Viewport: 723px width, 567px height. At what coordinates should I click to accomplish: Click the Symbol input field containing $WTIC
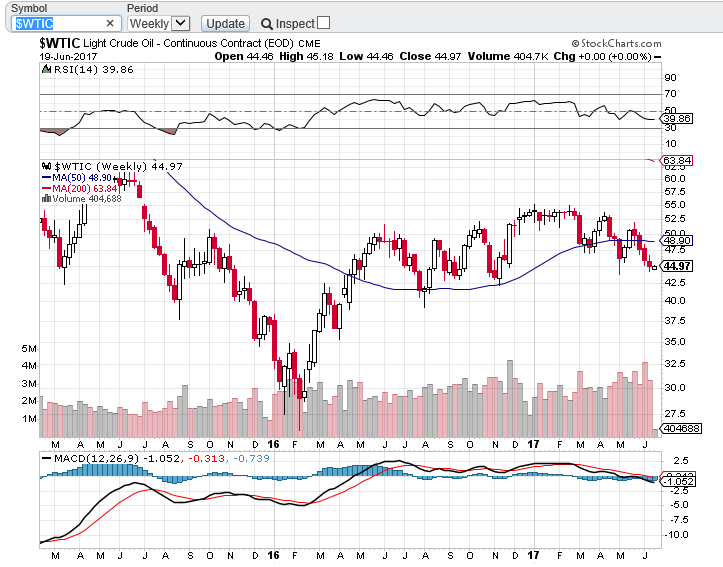coord(66,24)
